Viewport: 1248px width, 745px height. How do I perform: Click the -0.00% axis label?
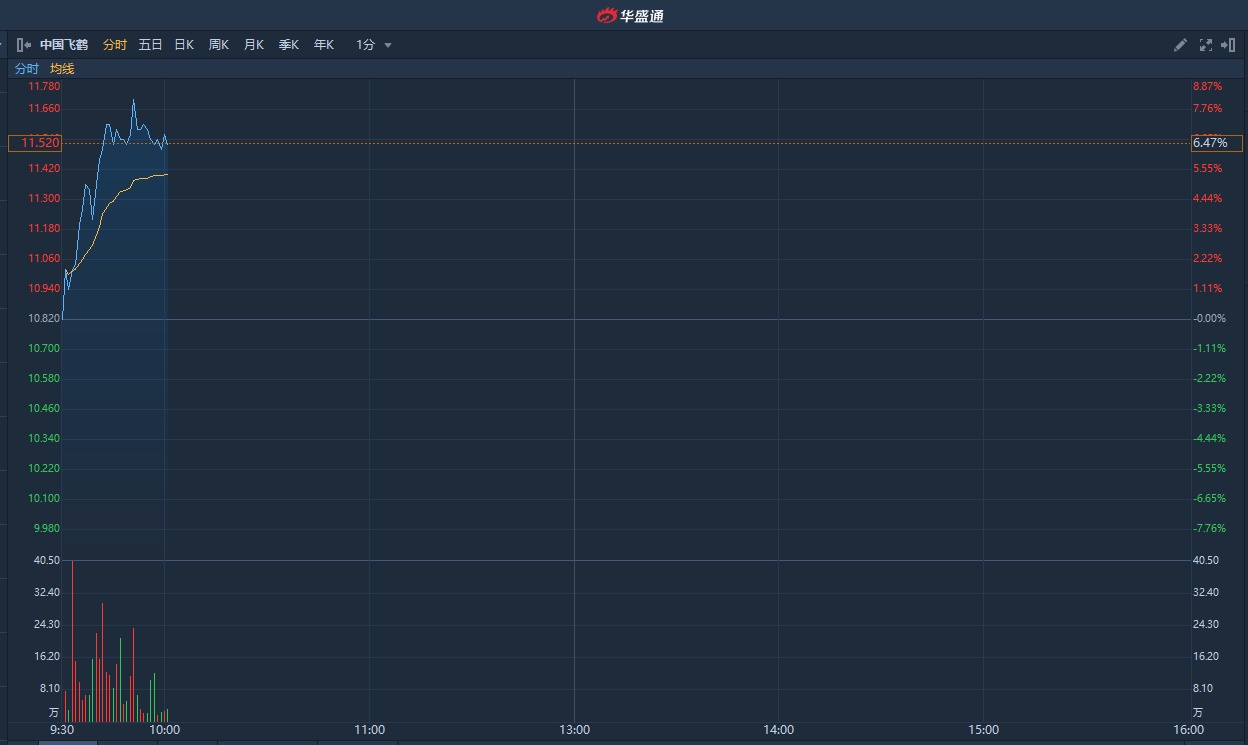click(1209, 318)
